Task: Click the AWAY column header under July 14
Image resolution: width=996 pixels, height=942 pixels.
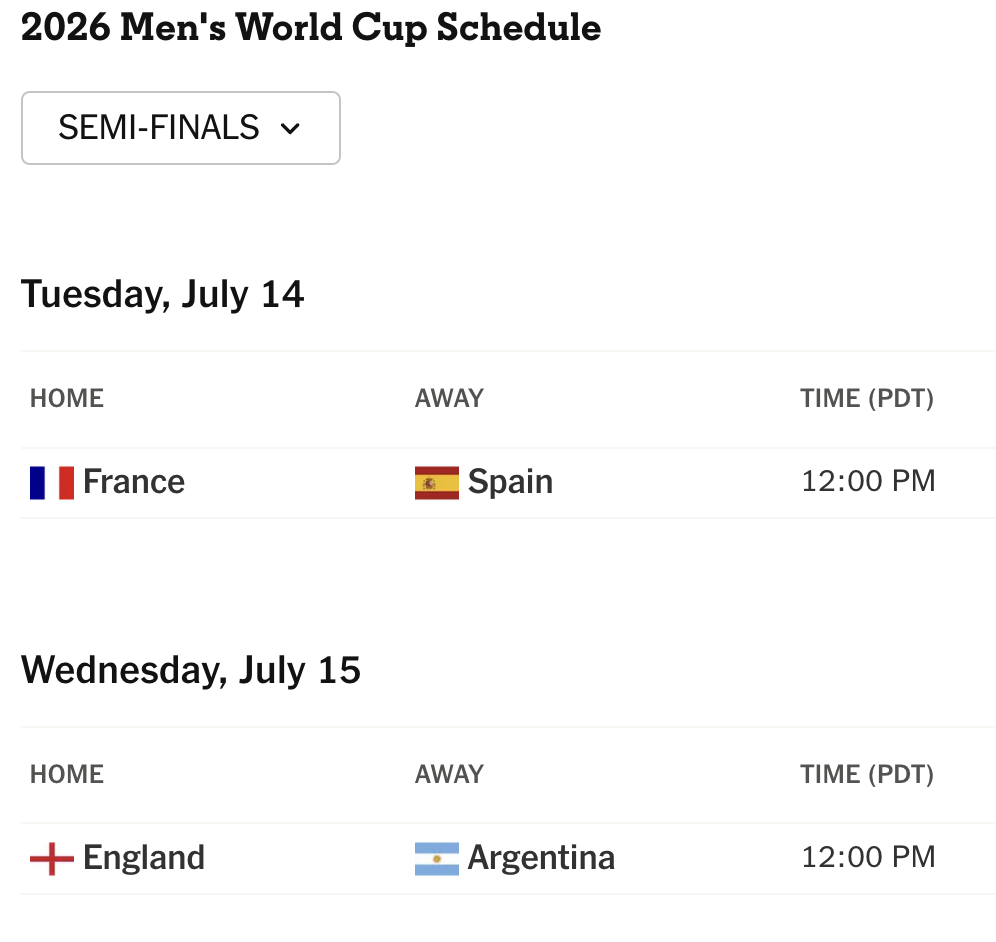Action: click(449, 398)
